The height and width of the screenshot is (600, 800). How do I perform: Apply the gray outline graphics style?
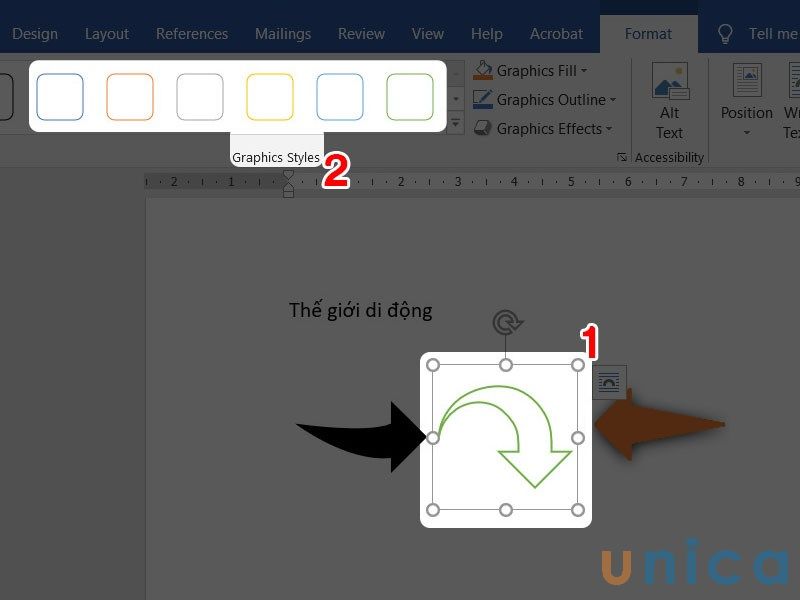click(x=199, y=96)
